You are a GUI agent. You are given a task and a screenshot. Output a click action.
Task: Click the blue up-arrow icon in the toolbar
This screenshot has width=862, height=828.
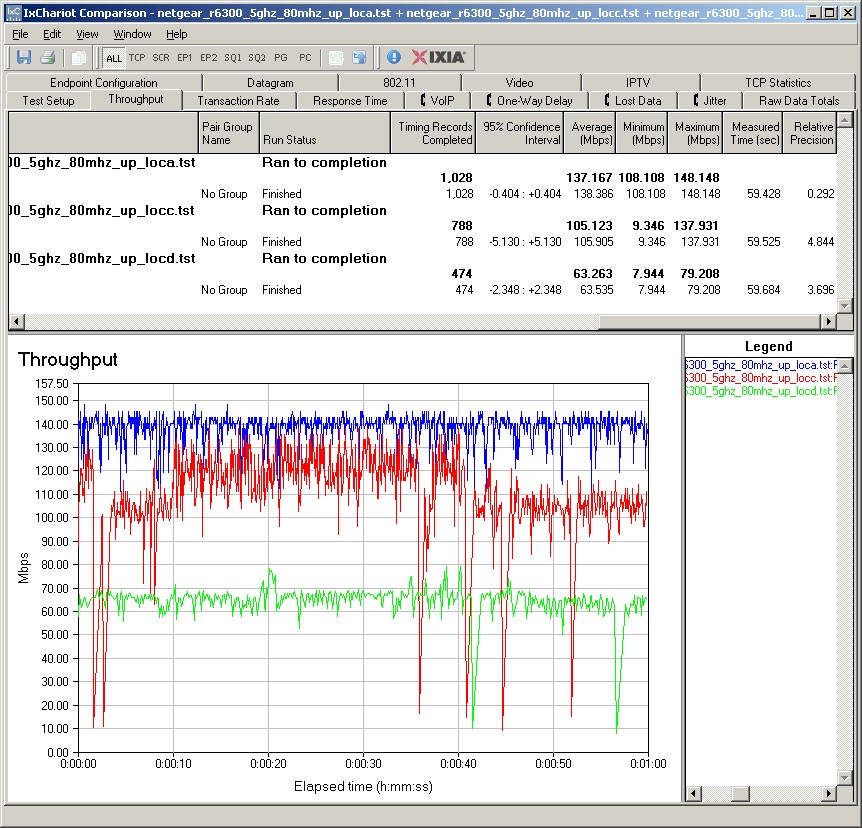(360, 57)
